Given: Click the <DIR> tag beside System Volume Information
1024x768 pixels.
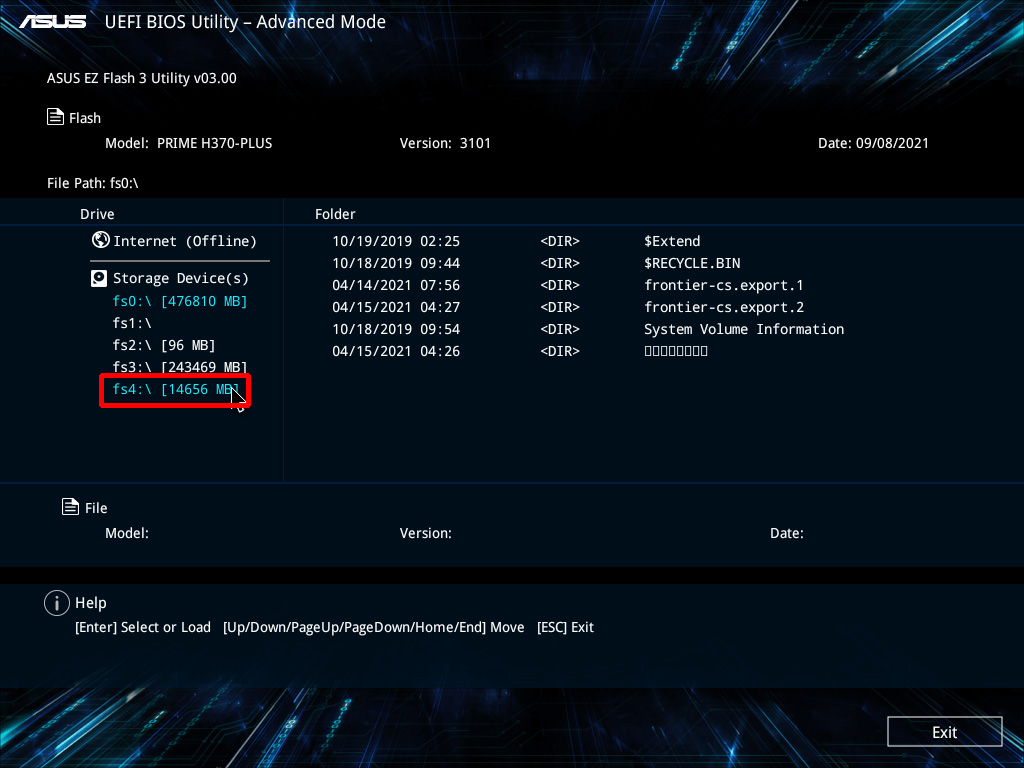Looking at the screenshot, I should [560, 329].
